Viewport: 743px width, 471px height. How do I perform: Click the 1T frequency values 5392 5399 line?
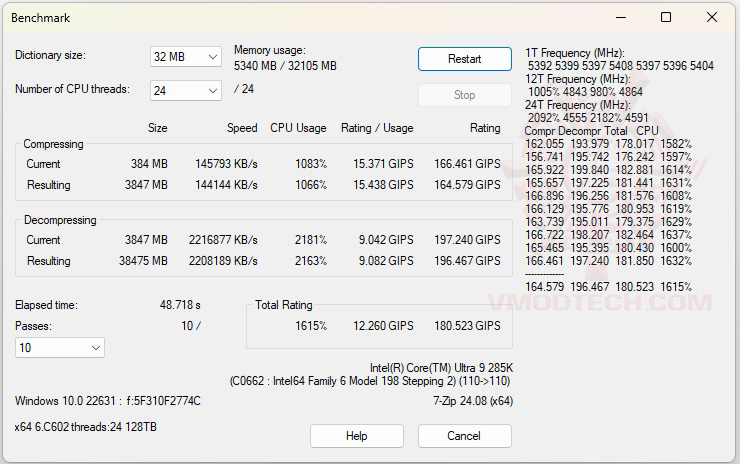tap(621, 66)
